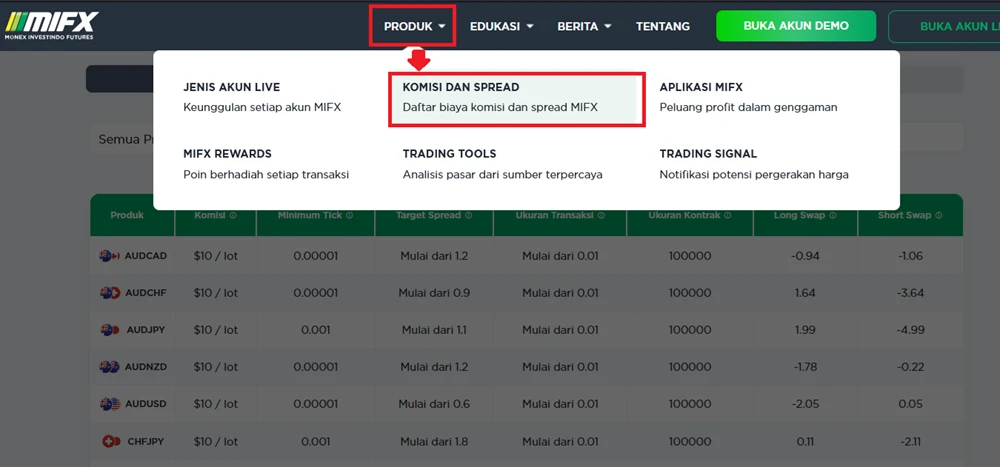1000x467 pixels.
Task: Click the MIFX Monex Investindo Futures logo
Action: [x=52, y=26]
